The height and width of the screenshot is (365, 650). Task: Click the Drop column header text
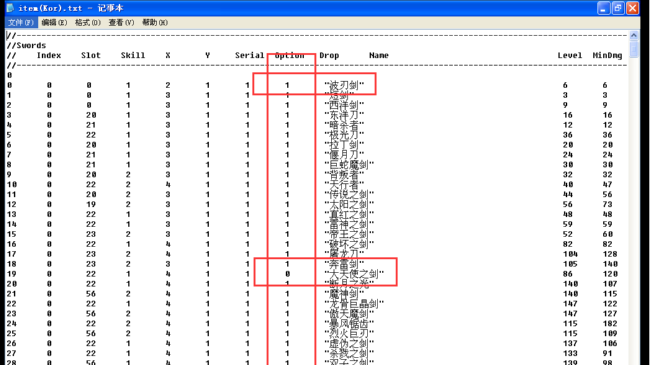[x=329, y=55]
